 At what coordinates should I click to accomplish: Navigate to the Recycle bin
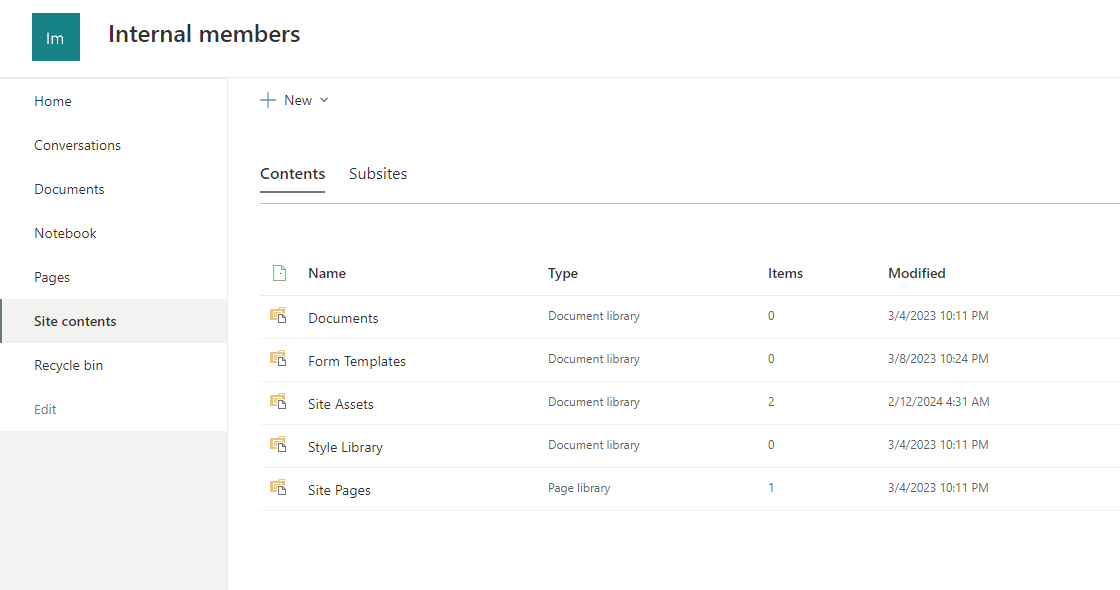pyautogui.click(x=68, y=365)
